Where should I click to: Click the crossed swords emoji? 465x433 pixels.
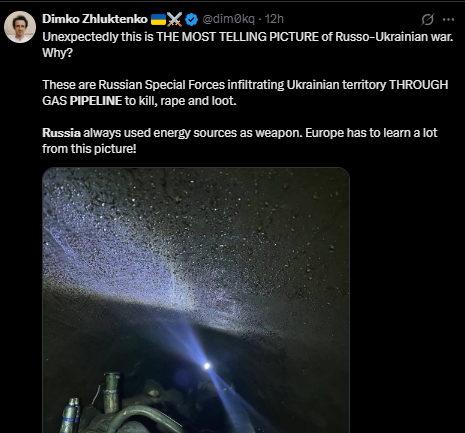click(x=174, y=19)
